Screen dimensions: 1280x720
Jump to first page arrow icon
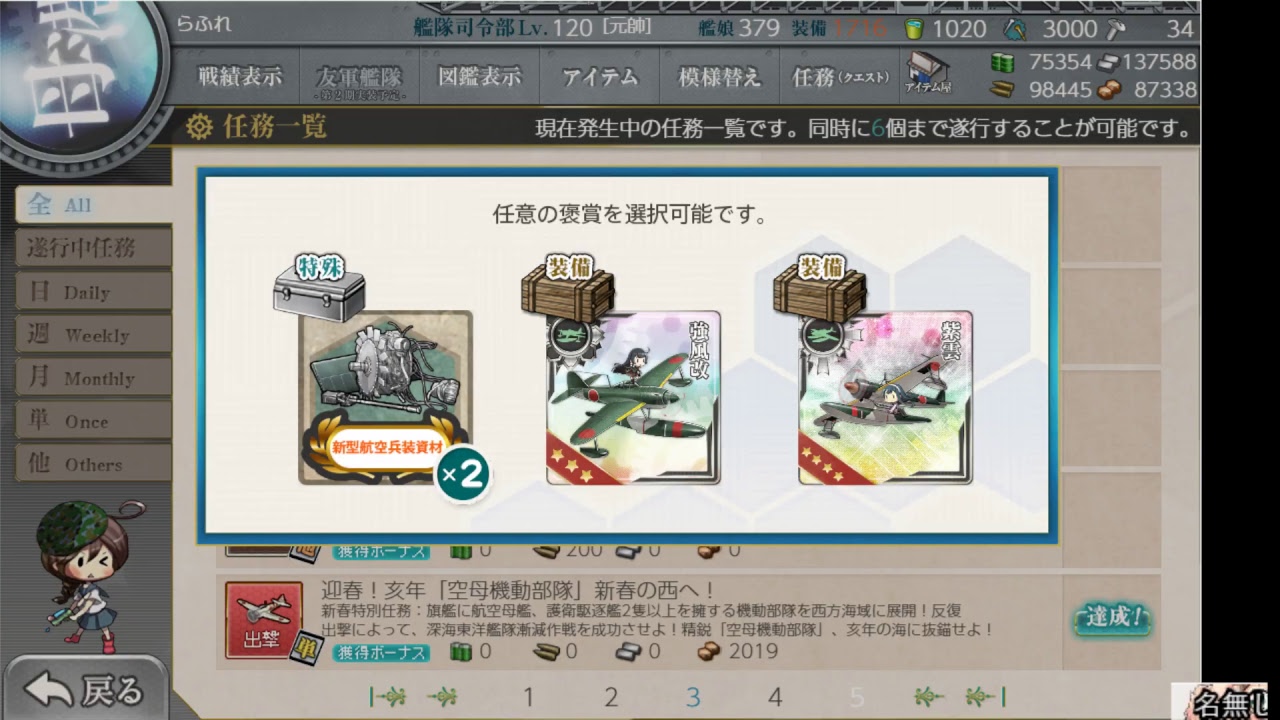(388, 696)
